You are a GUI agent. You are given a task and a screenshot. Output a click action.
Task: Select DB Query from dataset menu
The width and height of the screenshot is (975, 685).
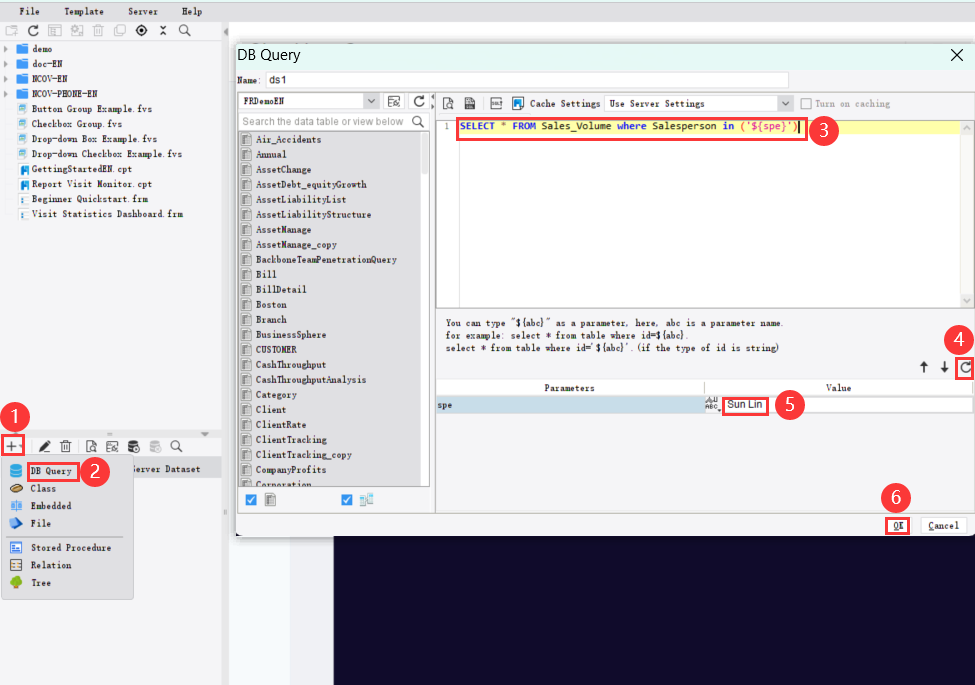tap(50, 471)
